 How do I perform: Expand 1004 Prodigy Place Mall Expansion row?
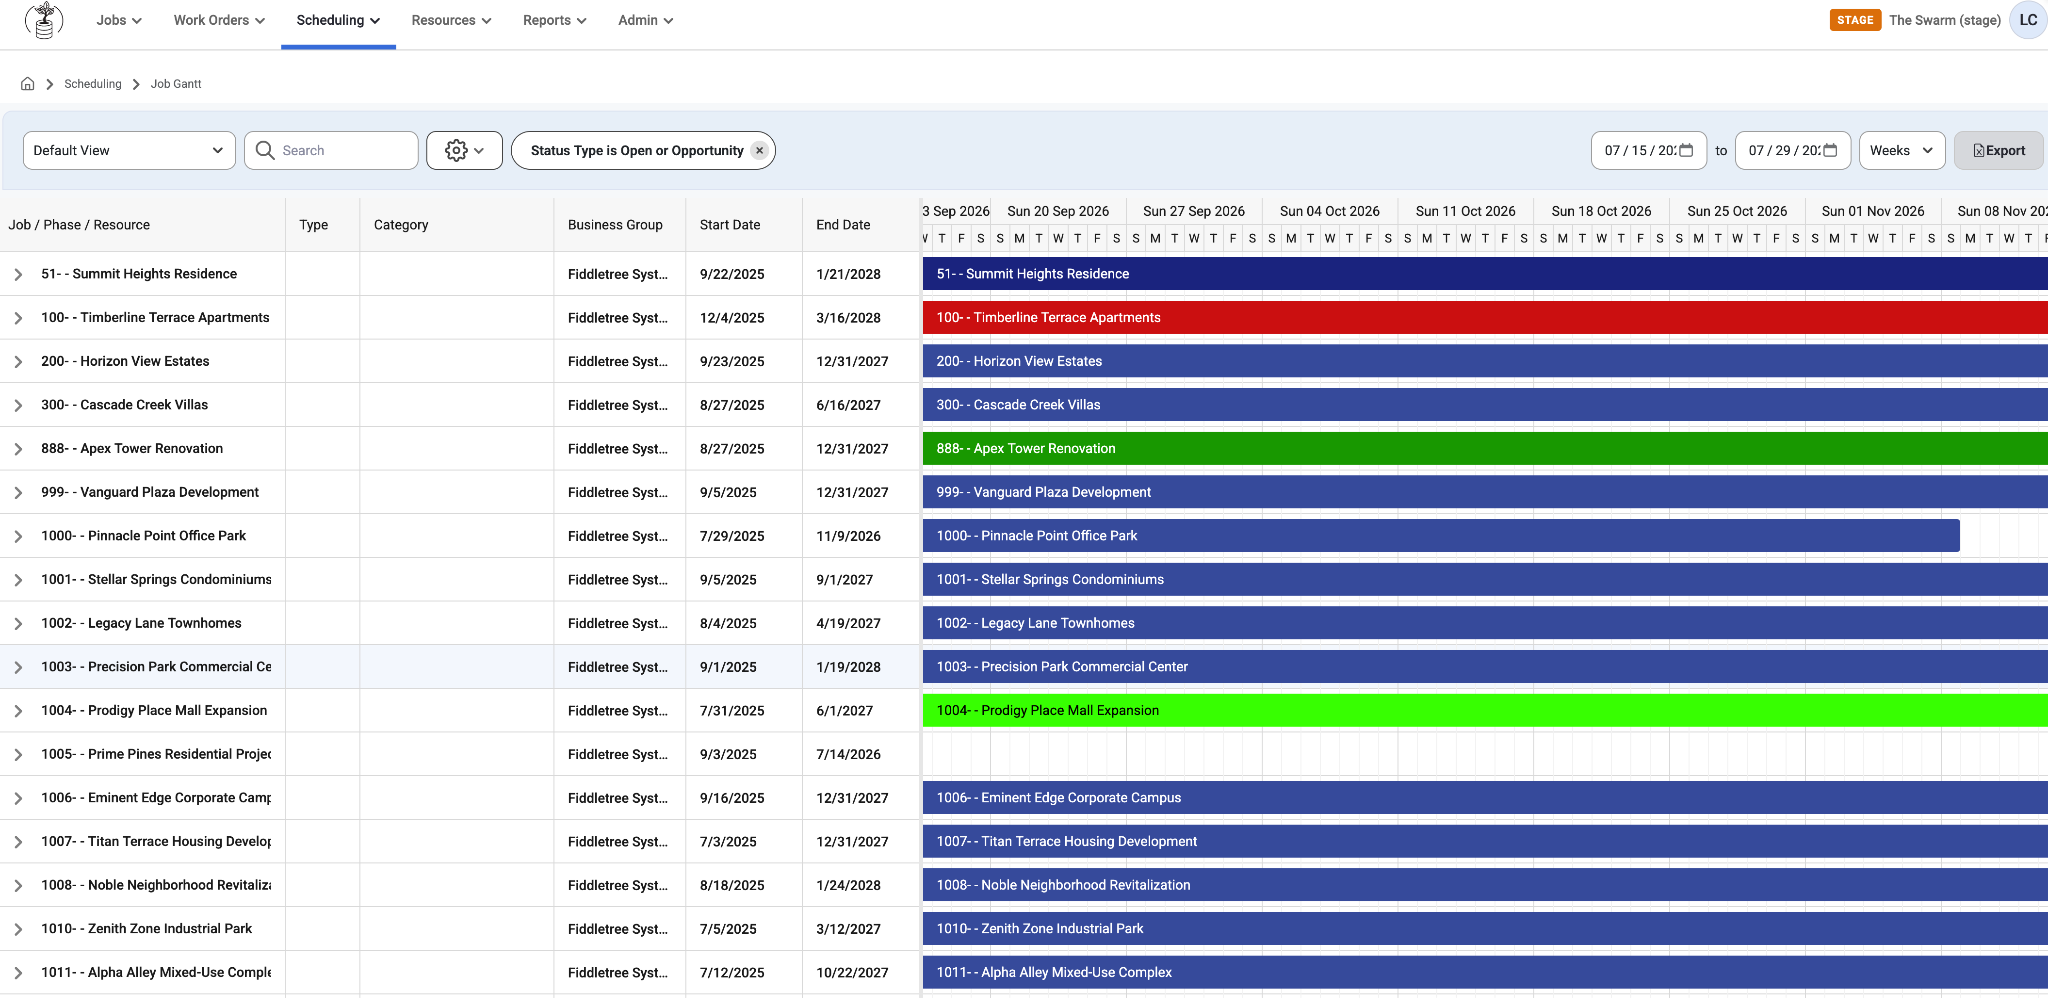coord(18,711)
